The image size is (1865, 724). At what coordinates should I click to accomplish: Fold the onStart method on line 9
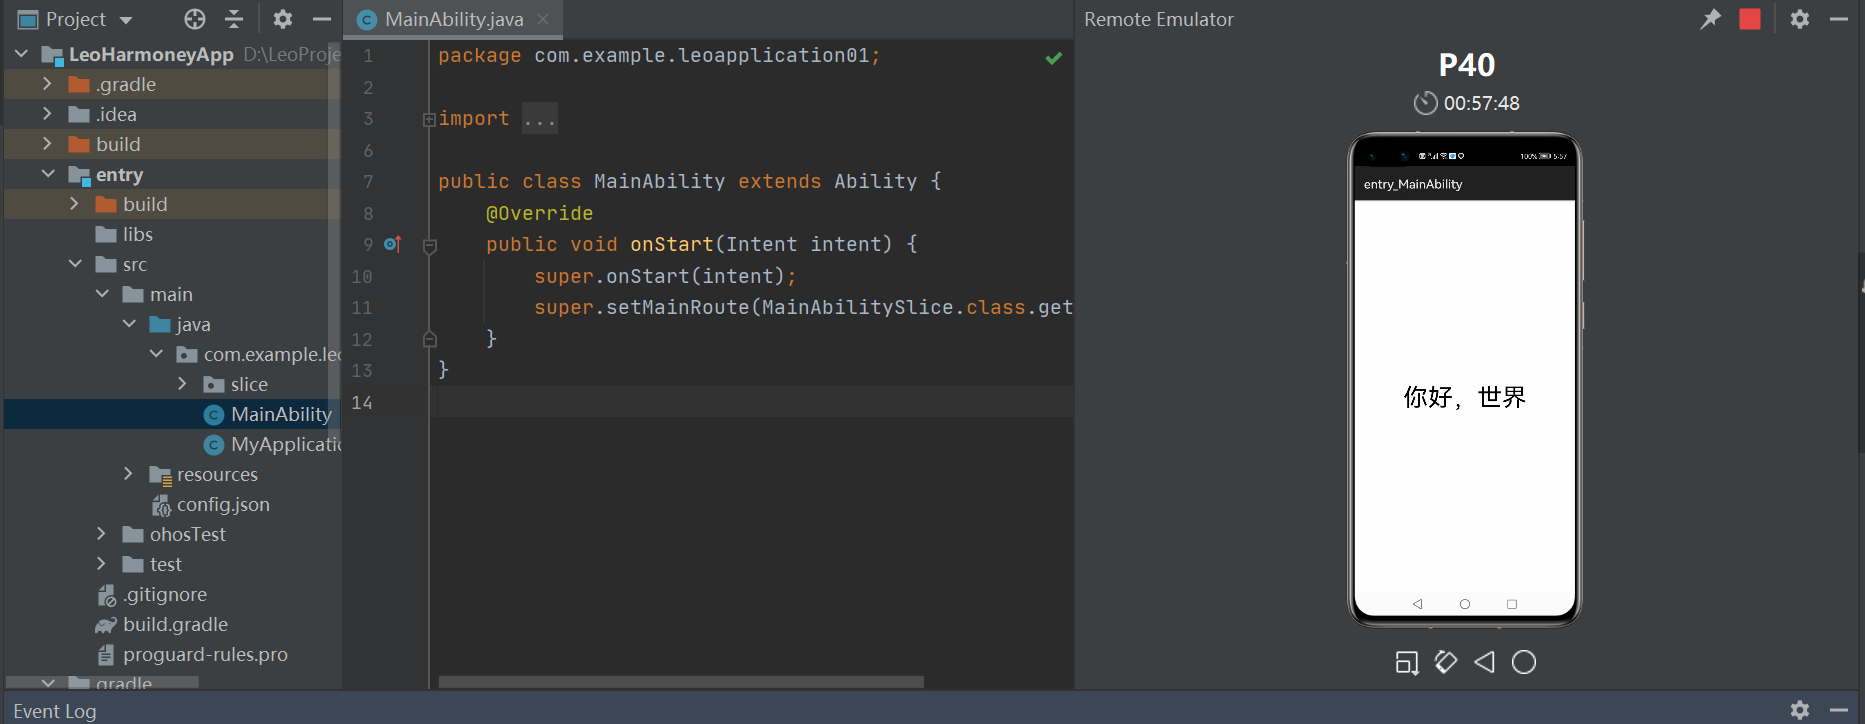click(x=430, y=245)
